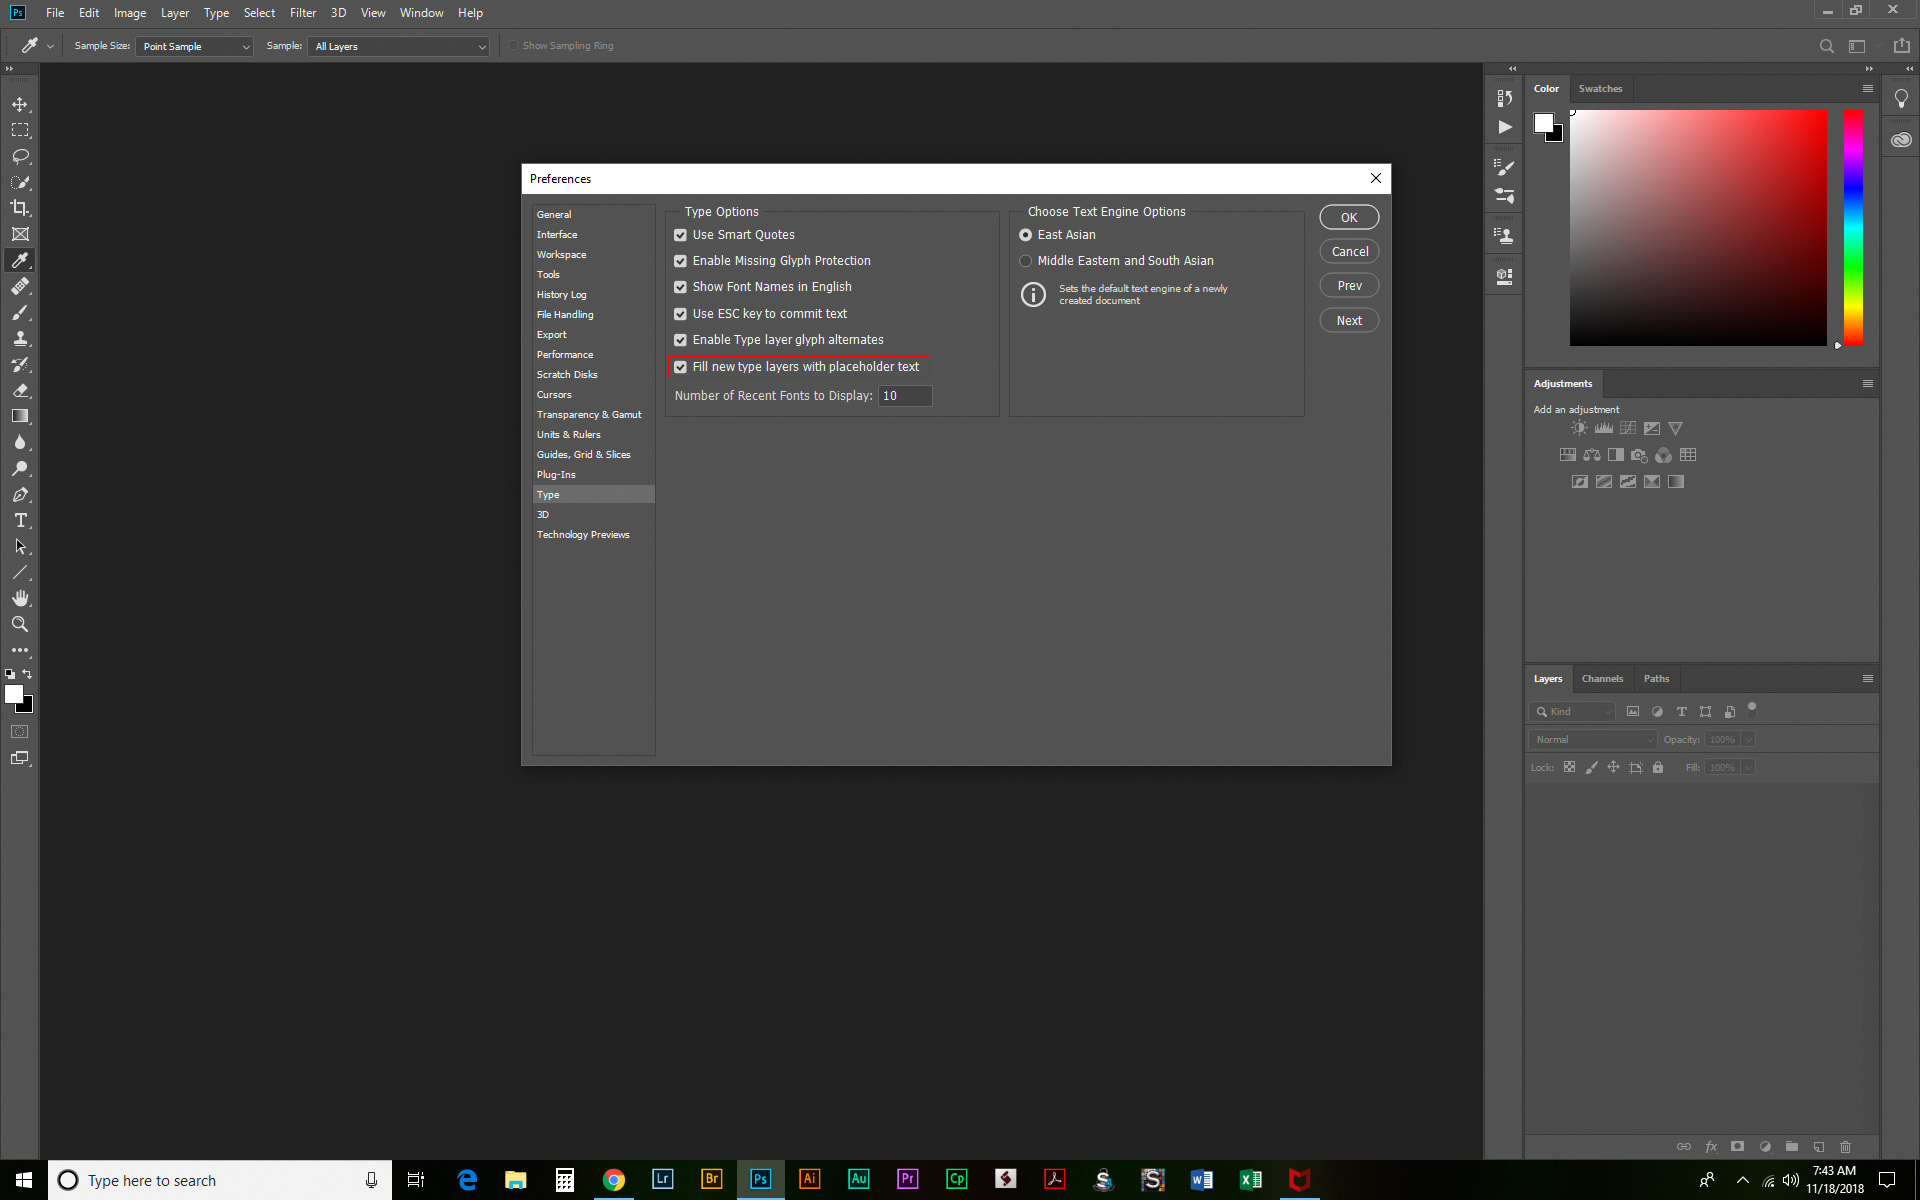Viewport: 1920px width, 1200px height.
Task: Toggle Enable Missing Glyph Protection checkbox
Action: pyautogui.click(x=680, y=261)
